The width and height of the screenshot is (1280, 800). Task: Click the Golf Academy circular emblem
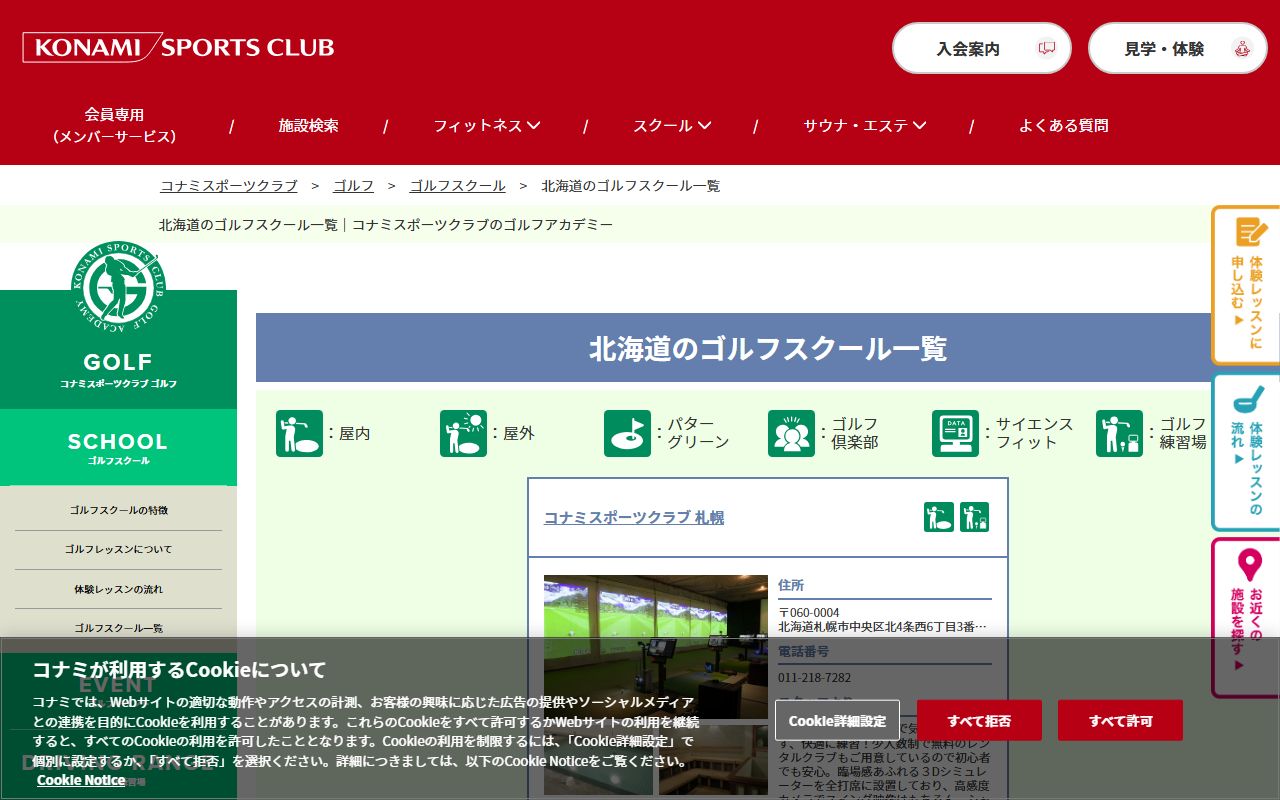click(x=119, y=288)
